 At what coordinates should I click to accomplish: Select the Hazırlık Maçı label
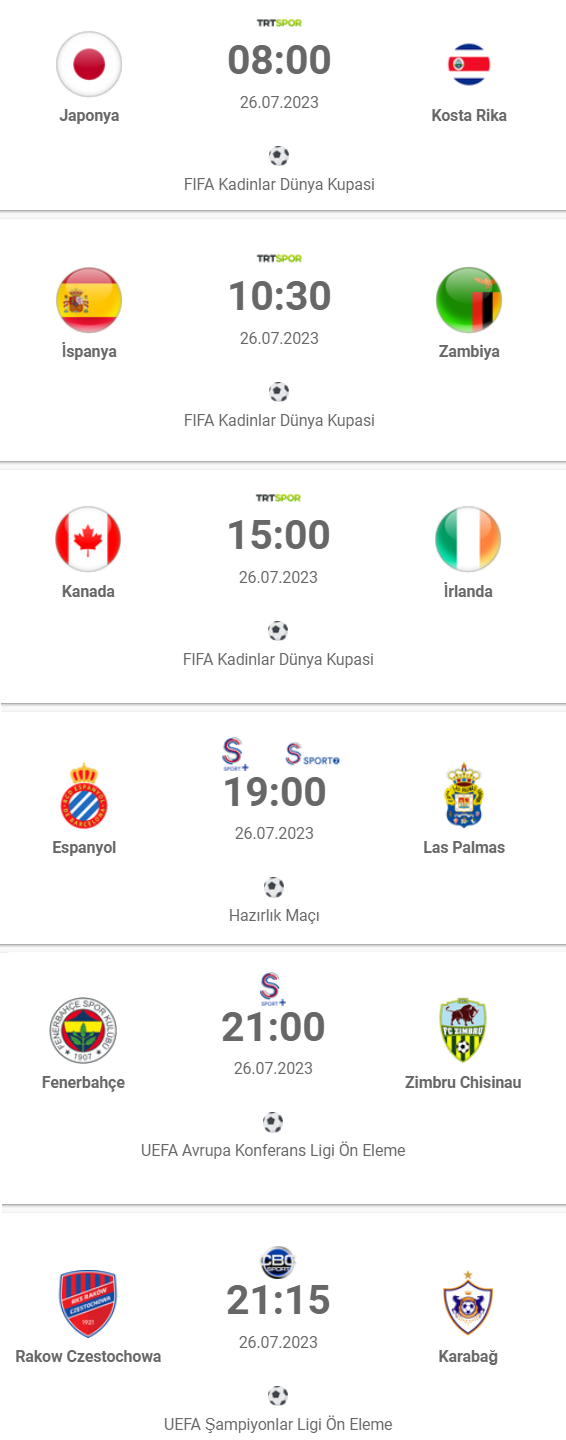click(x=274, y=915)
